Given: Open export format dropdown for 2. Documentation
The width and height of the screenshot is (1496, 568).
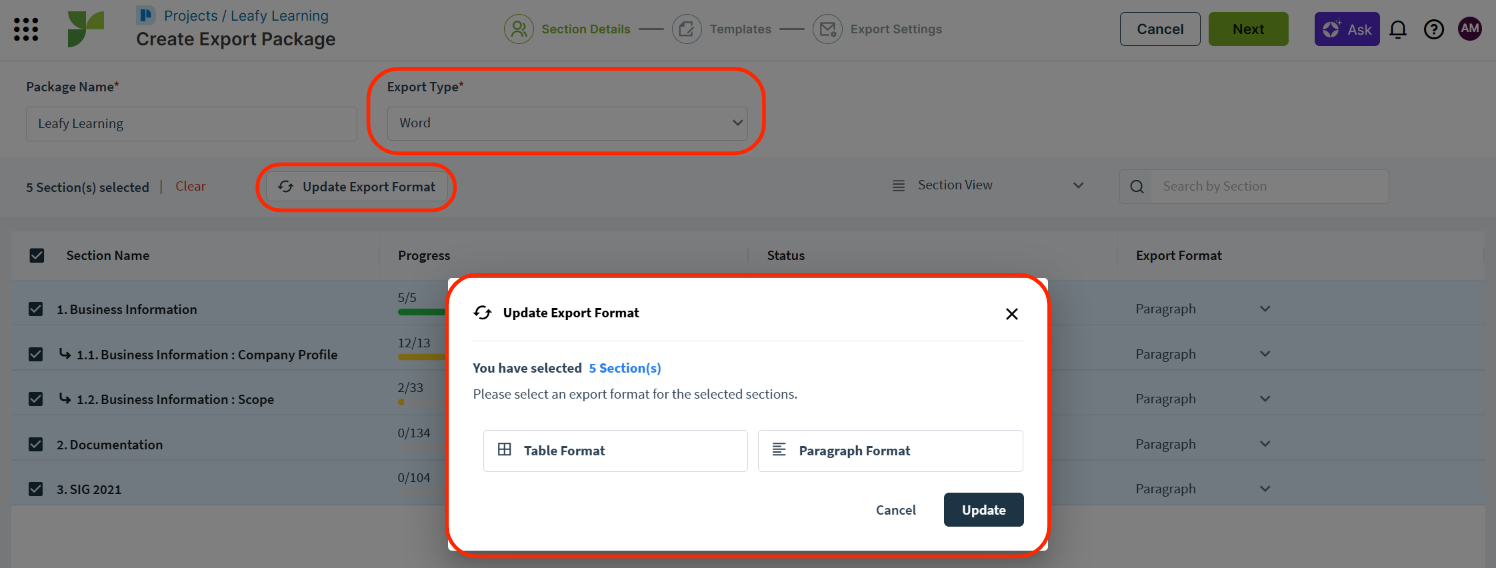Looking at the screenshot, I should 1265,444.
